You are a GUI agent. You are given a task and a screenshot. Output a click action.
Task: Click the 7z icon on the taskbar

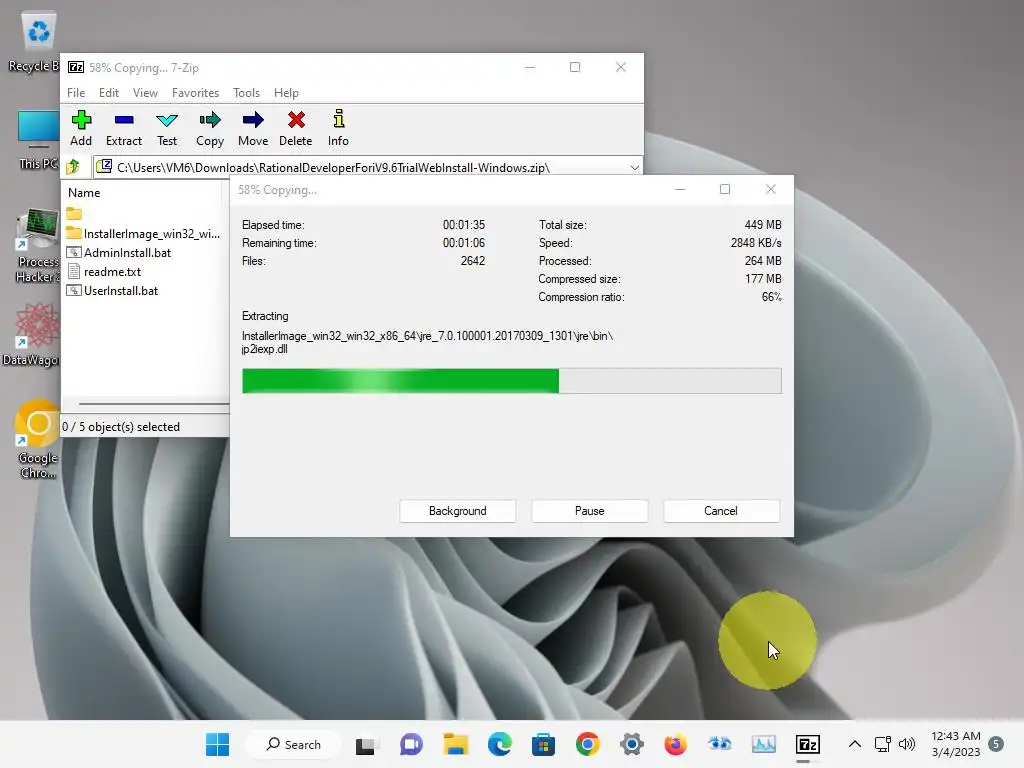(x=808, y=744)
